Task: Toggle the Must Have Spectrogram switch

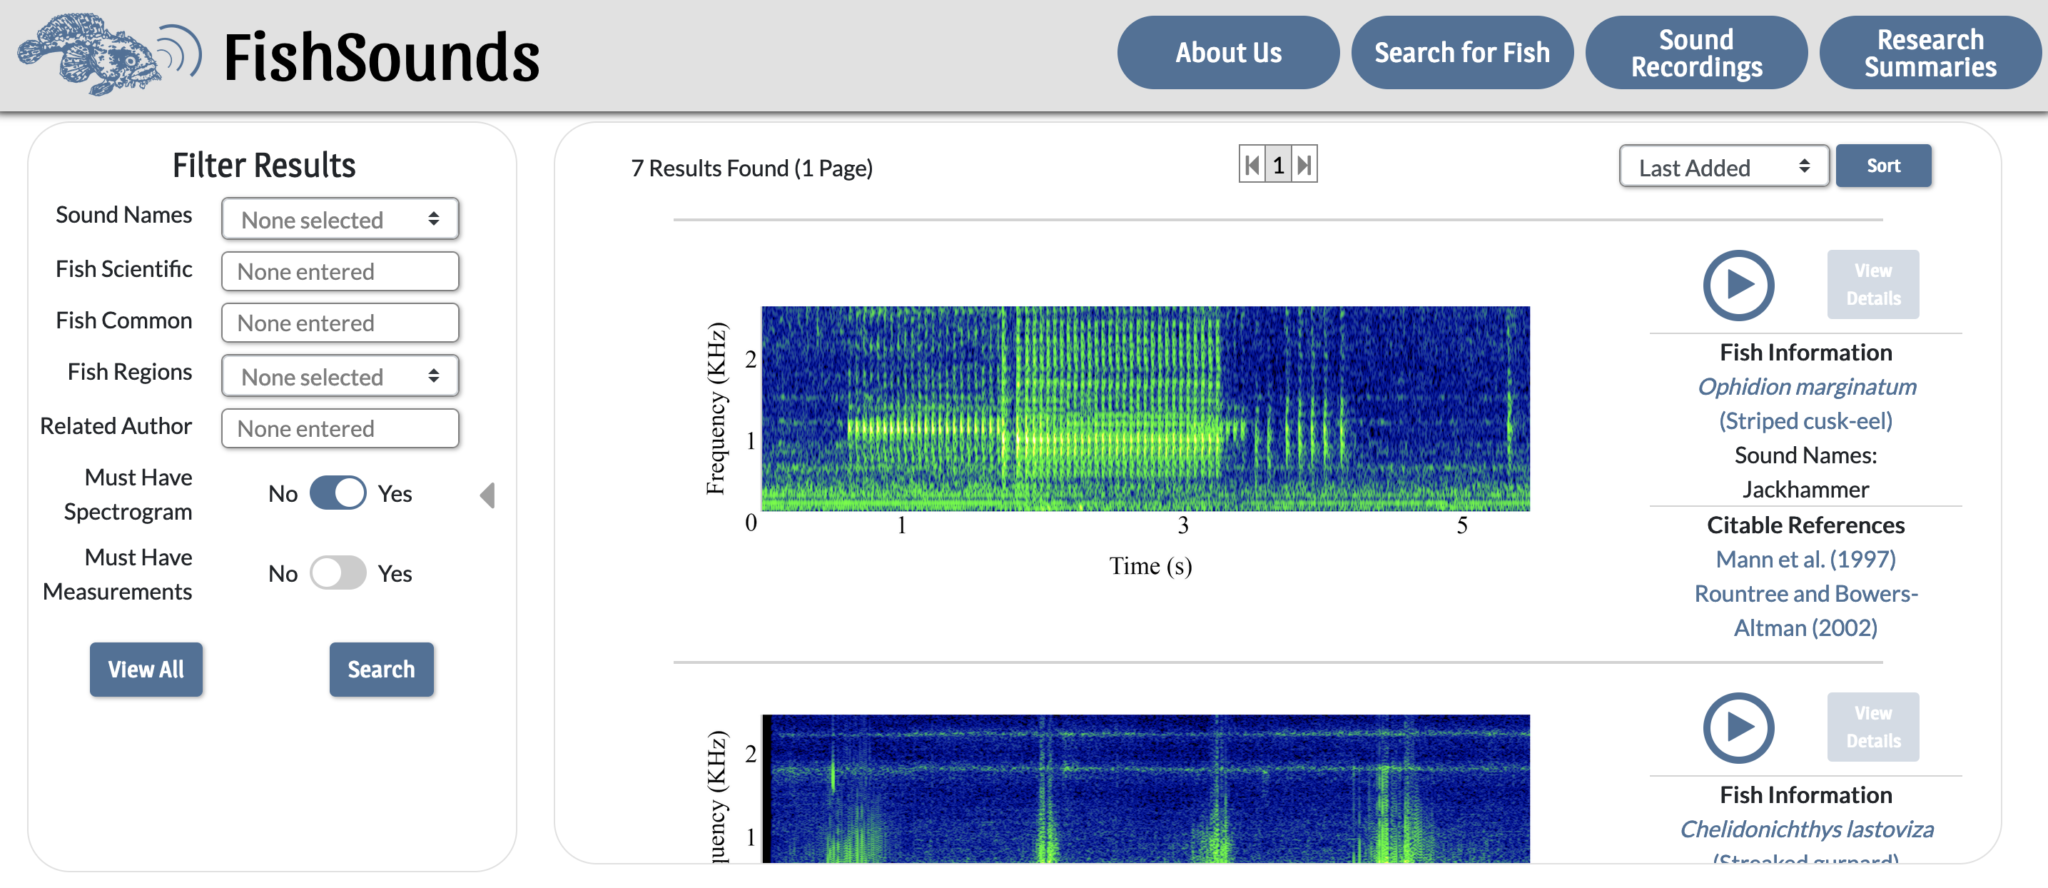Action: 338,493
